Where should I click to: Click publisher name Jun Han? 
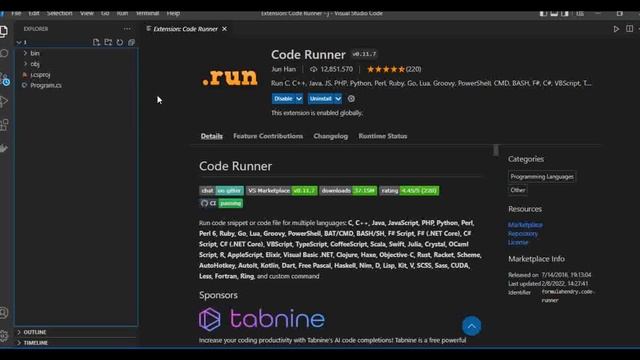[x=283, y=69]
